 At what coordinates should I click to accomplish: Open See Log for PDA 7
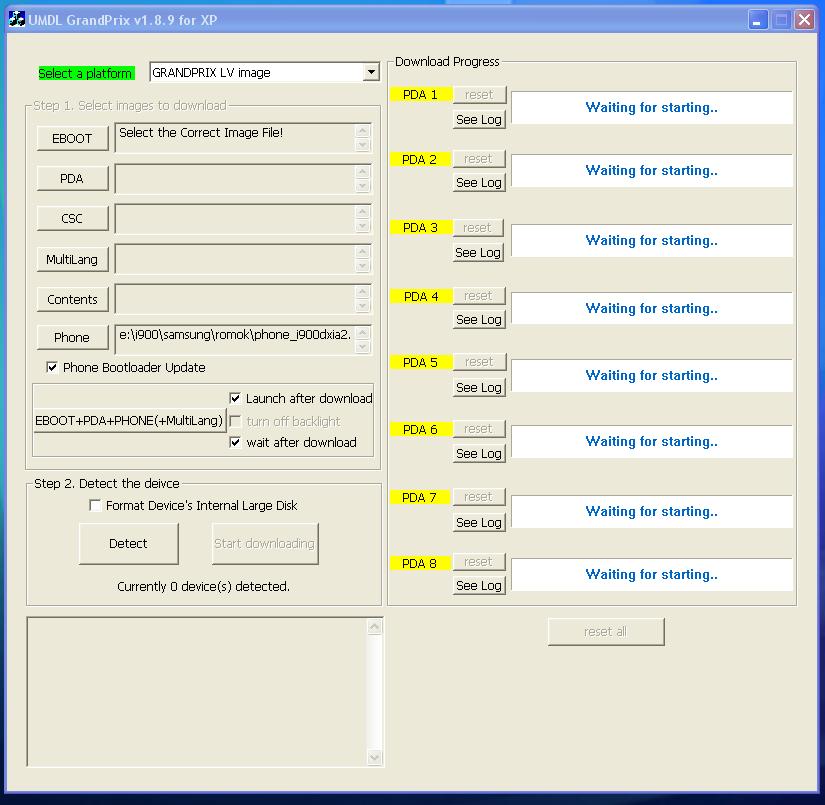479,522
